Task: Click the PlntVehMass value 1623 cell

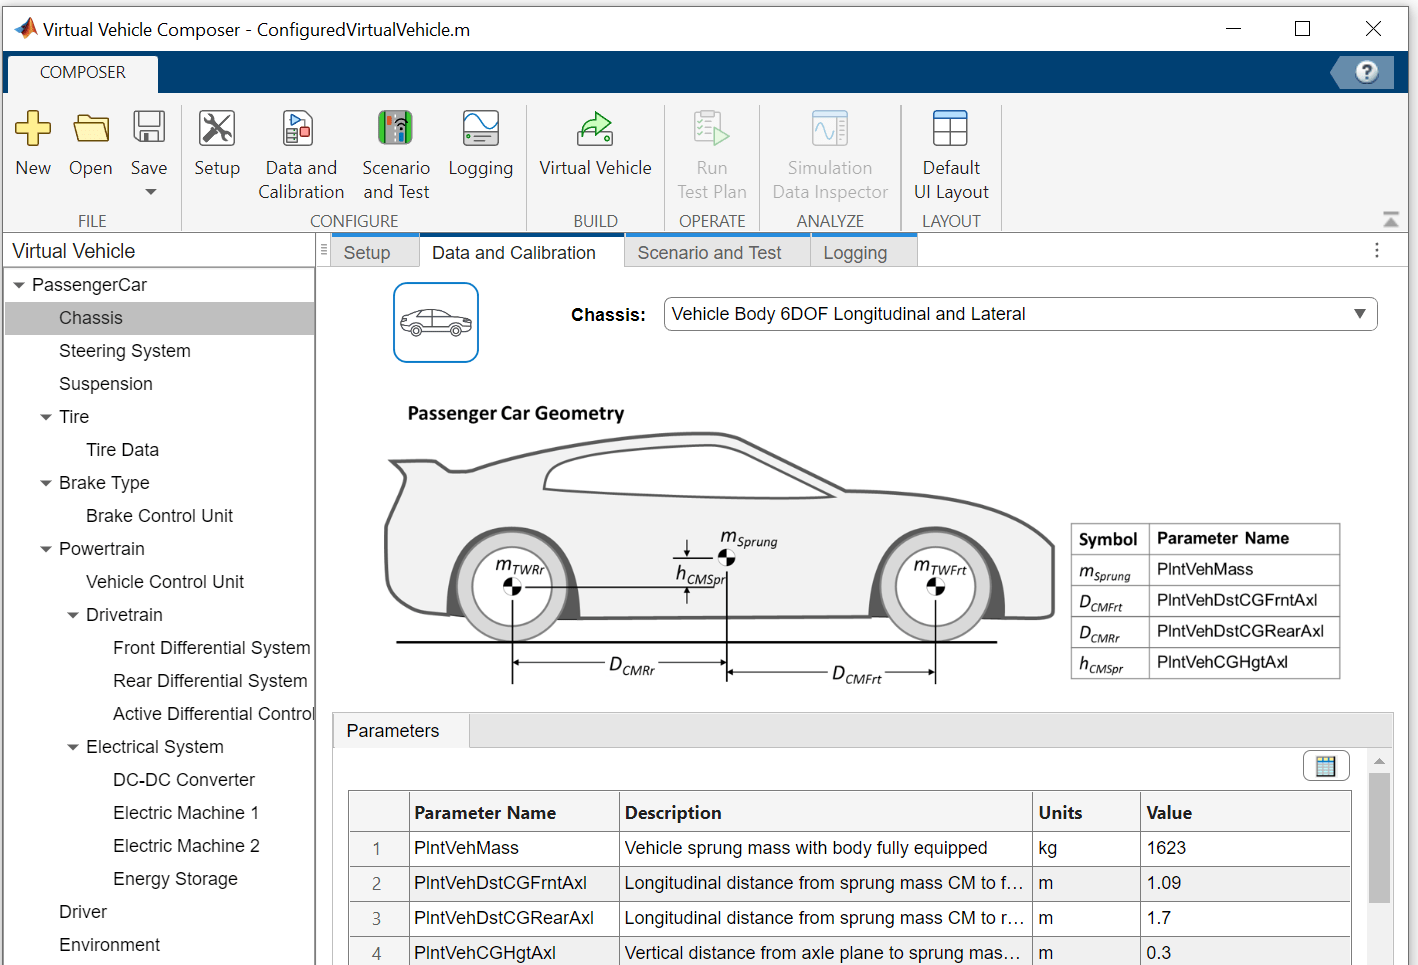Action: (x=1246, y=848)
